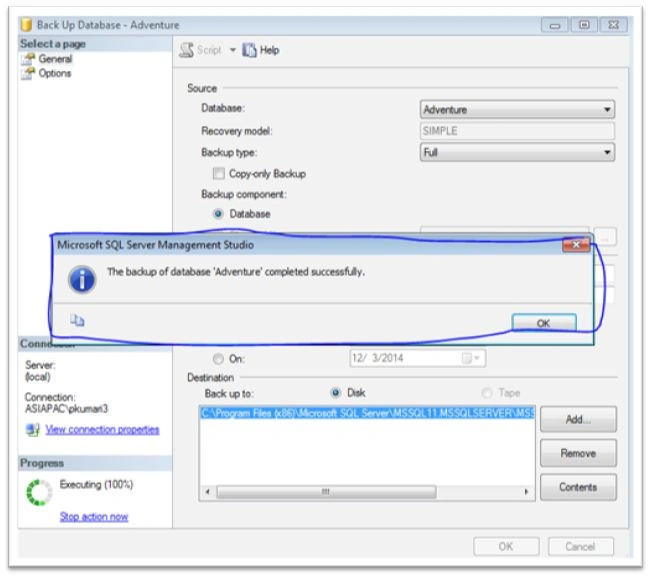Select the backup path C:\Program Files entry

(x=367, y=413)
